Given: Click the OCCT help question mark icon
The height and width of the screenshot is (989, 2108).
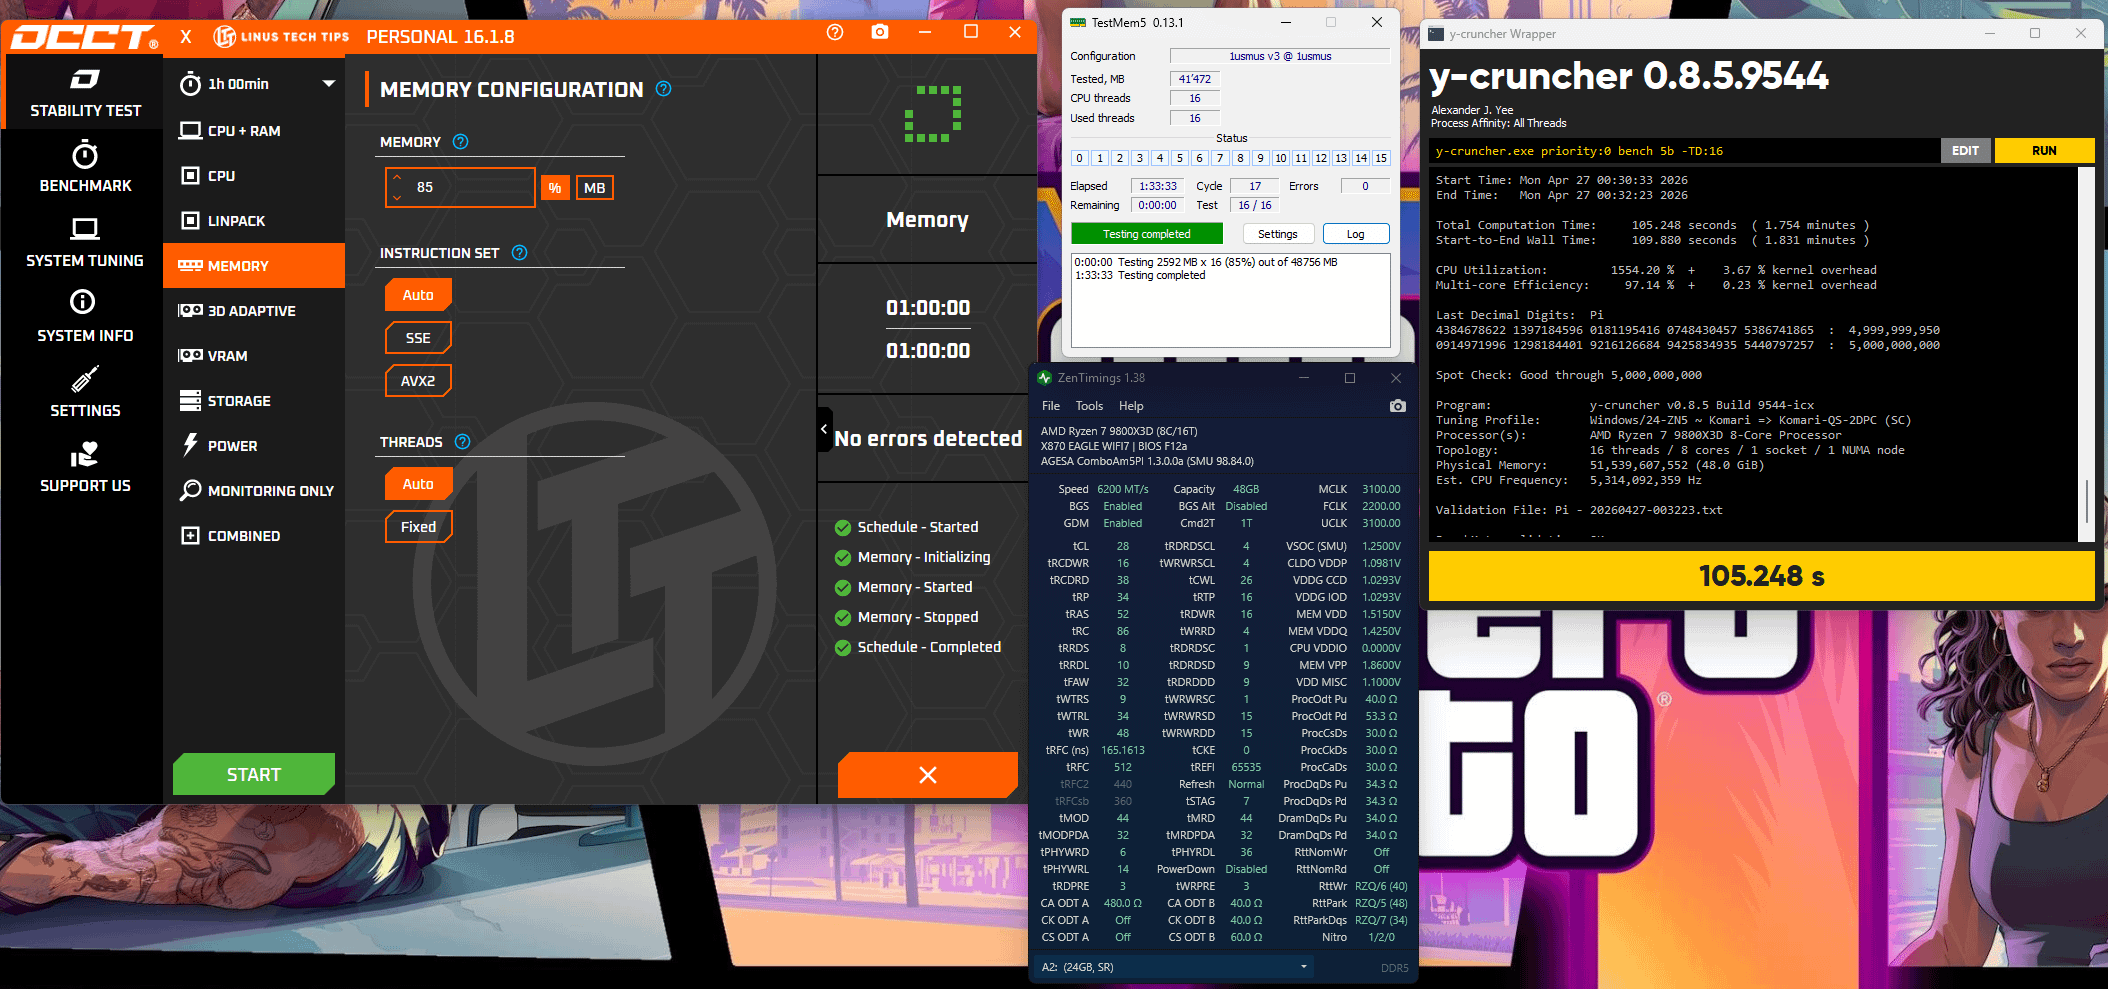Looking at the screenshot, I should pos(835,32).
